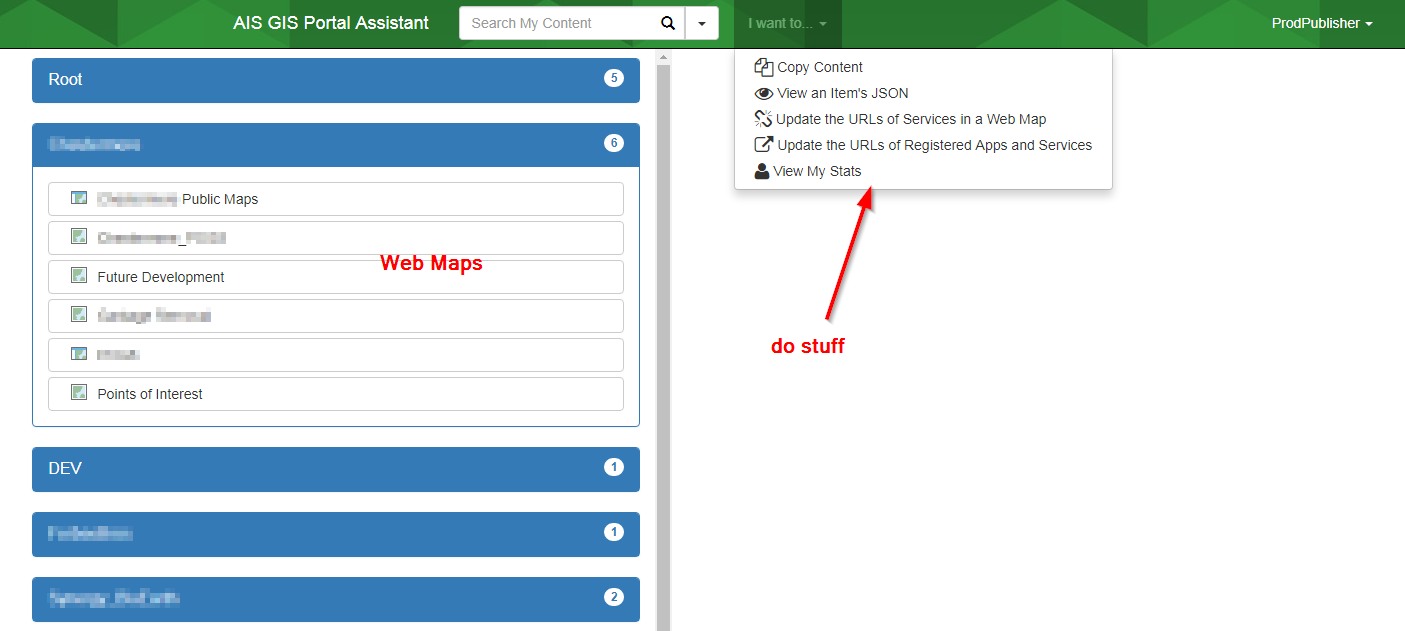Click AIS GIS Portal Assistant title
This screenshot has width=1405, height=631.
click(x=331, y=23)
